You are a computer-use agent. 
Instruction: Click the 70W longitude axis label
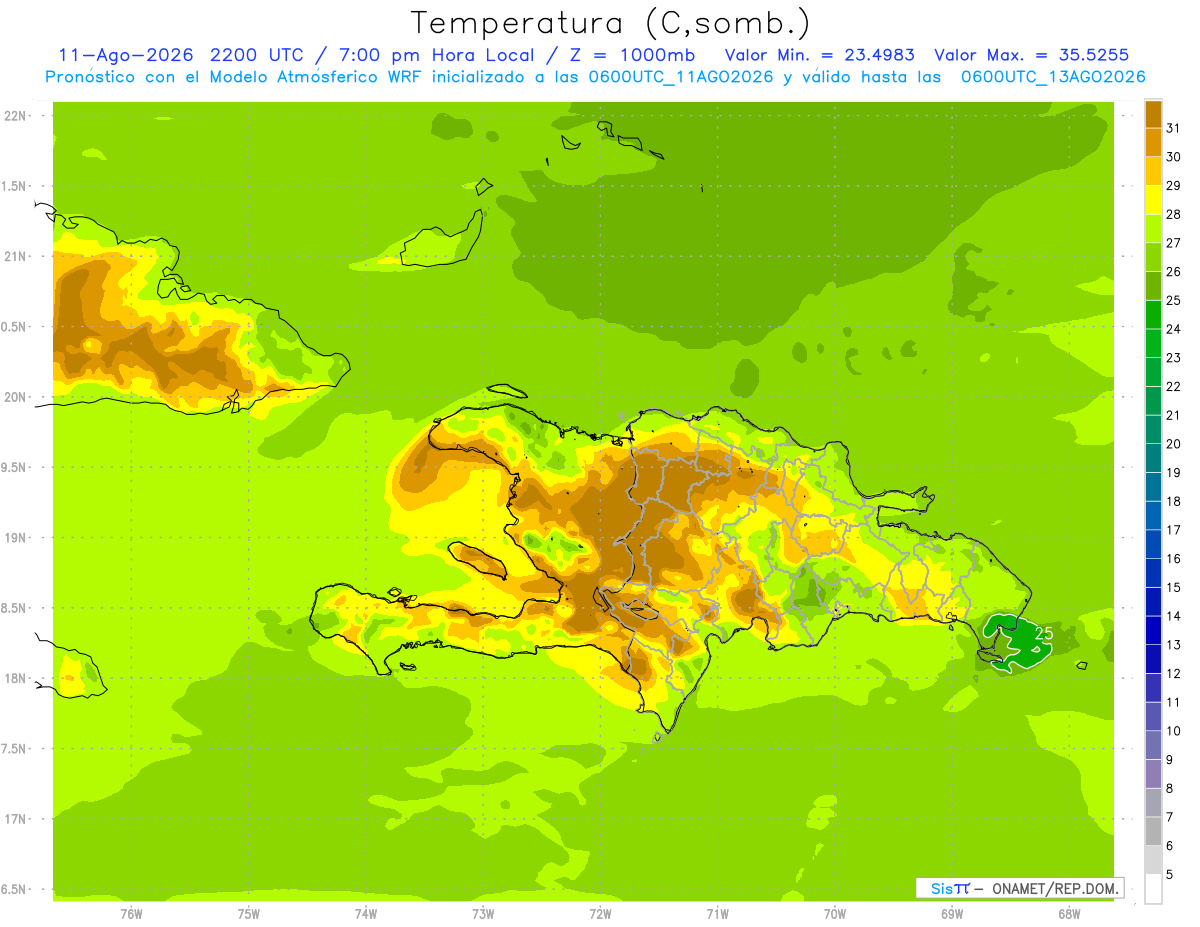pos(835,914)
